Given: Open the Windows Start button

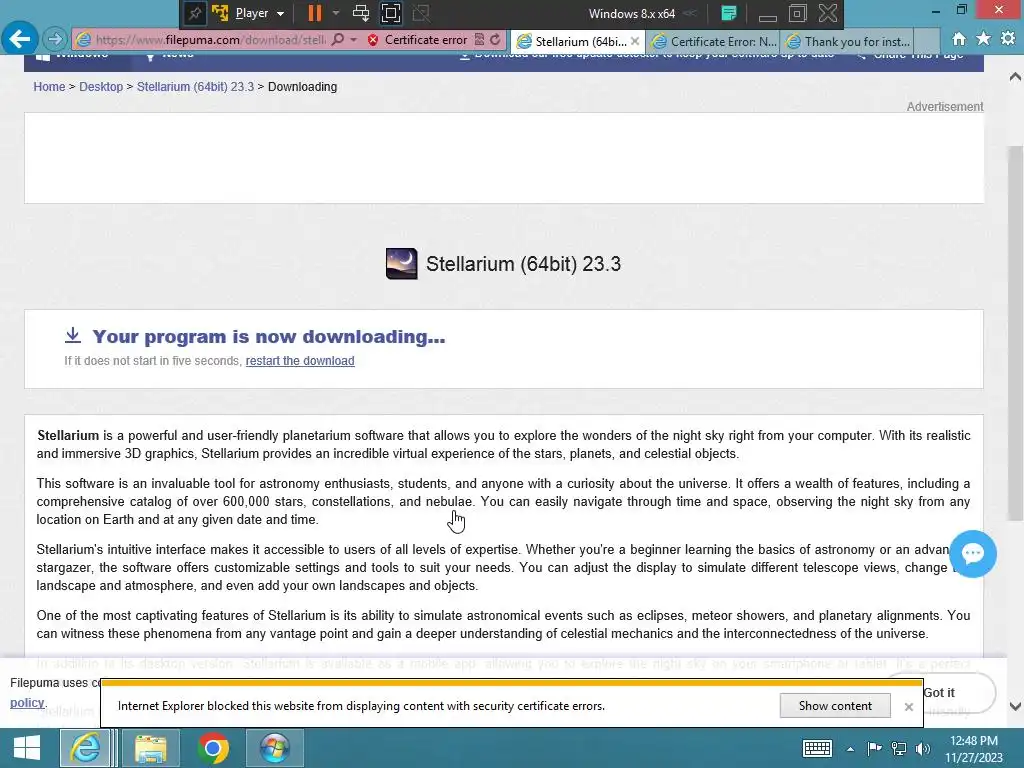Looking at the screenshot, I should click(27, 748).
